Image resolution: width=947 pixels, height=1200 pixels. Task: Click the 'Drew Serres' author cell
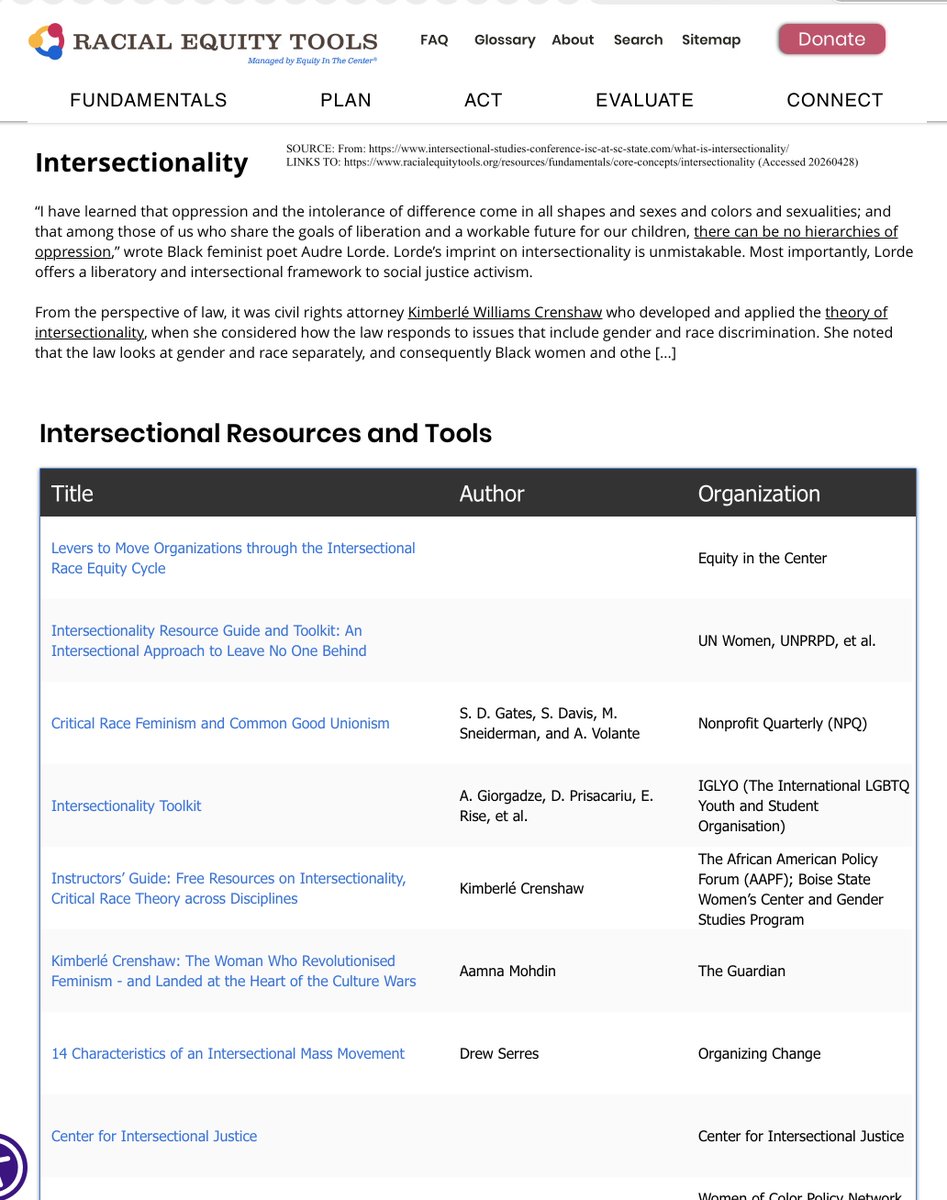click(x=499, y=1053)
